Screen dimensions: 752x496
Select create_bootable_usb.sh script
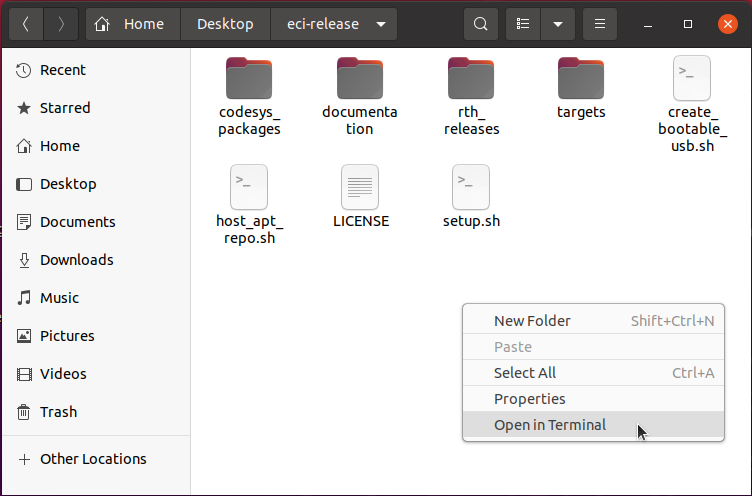(692, 105)
